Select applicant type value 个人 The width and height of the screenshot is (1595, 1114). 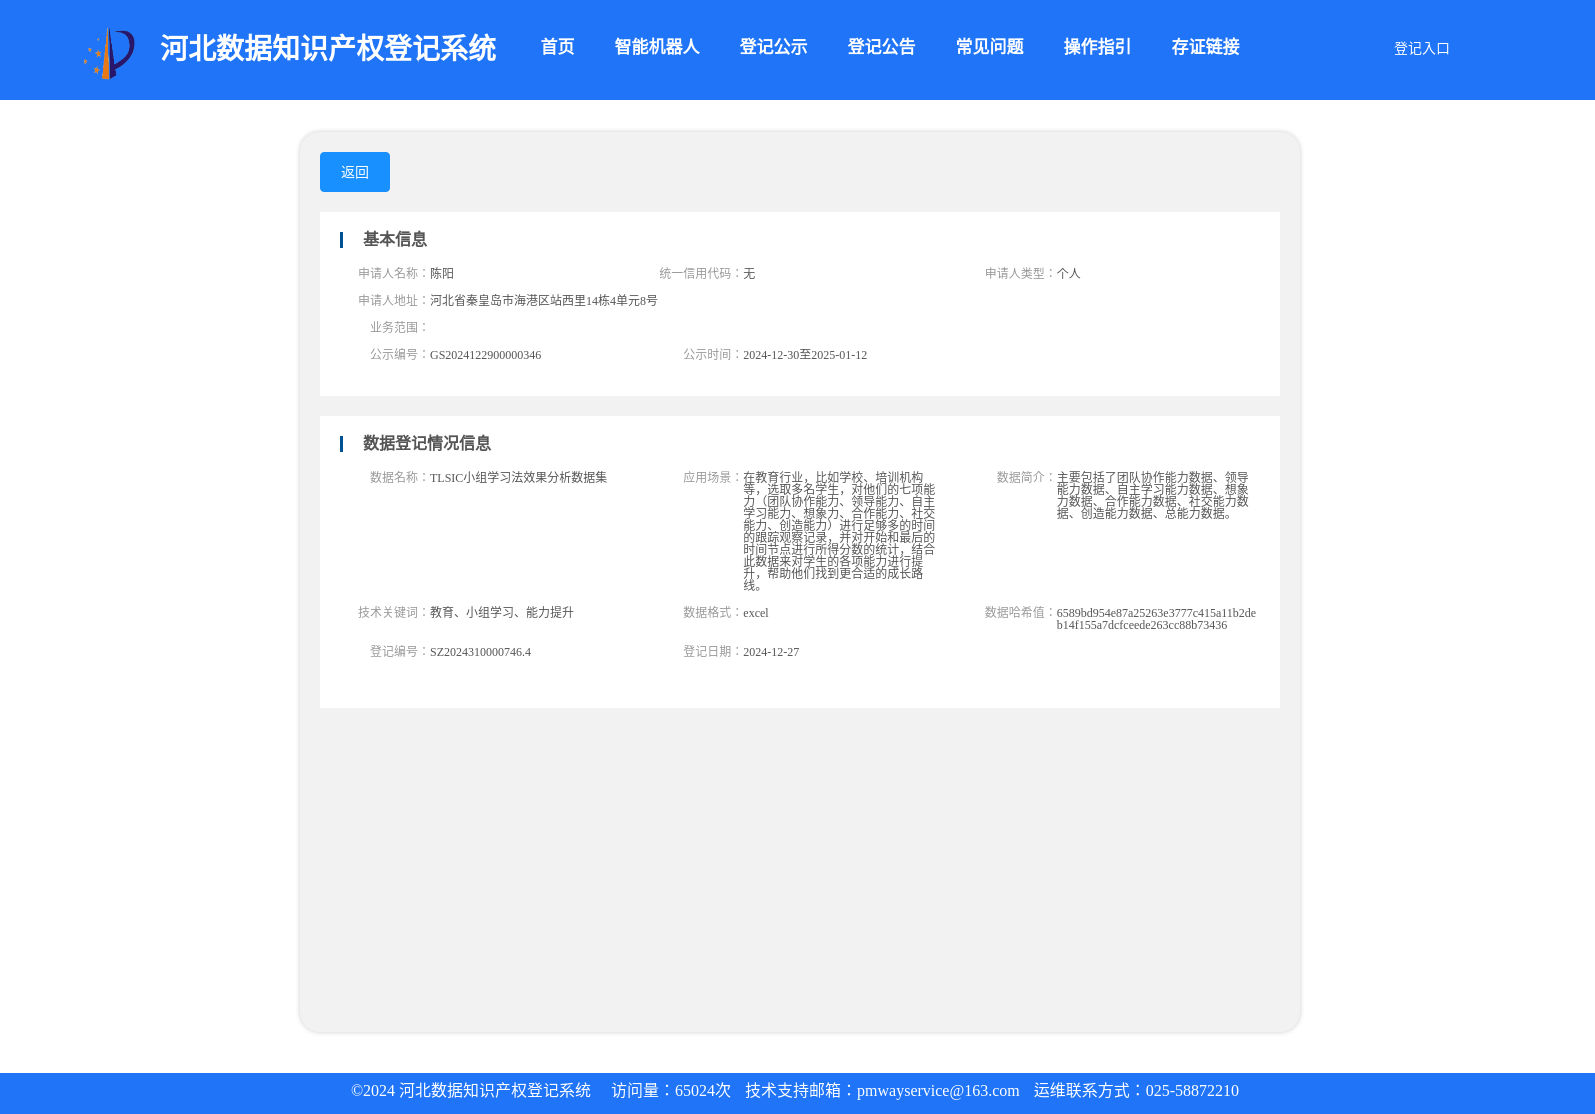point(1069,273)
